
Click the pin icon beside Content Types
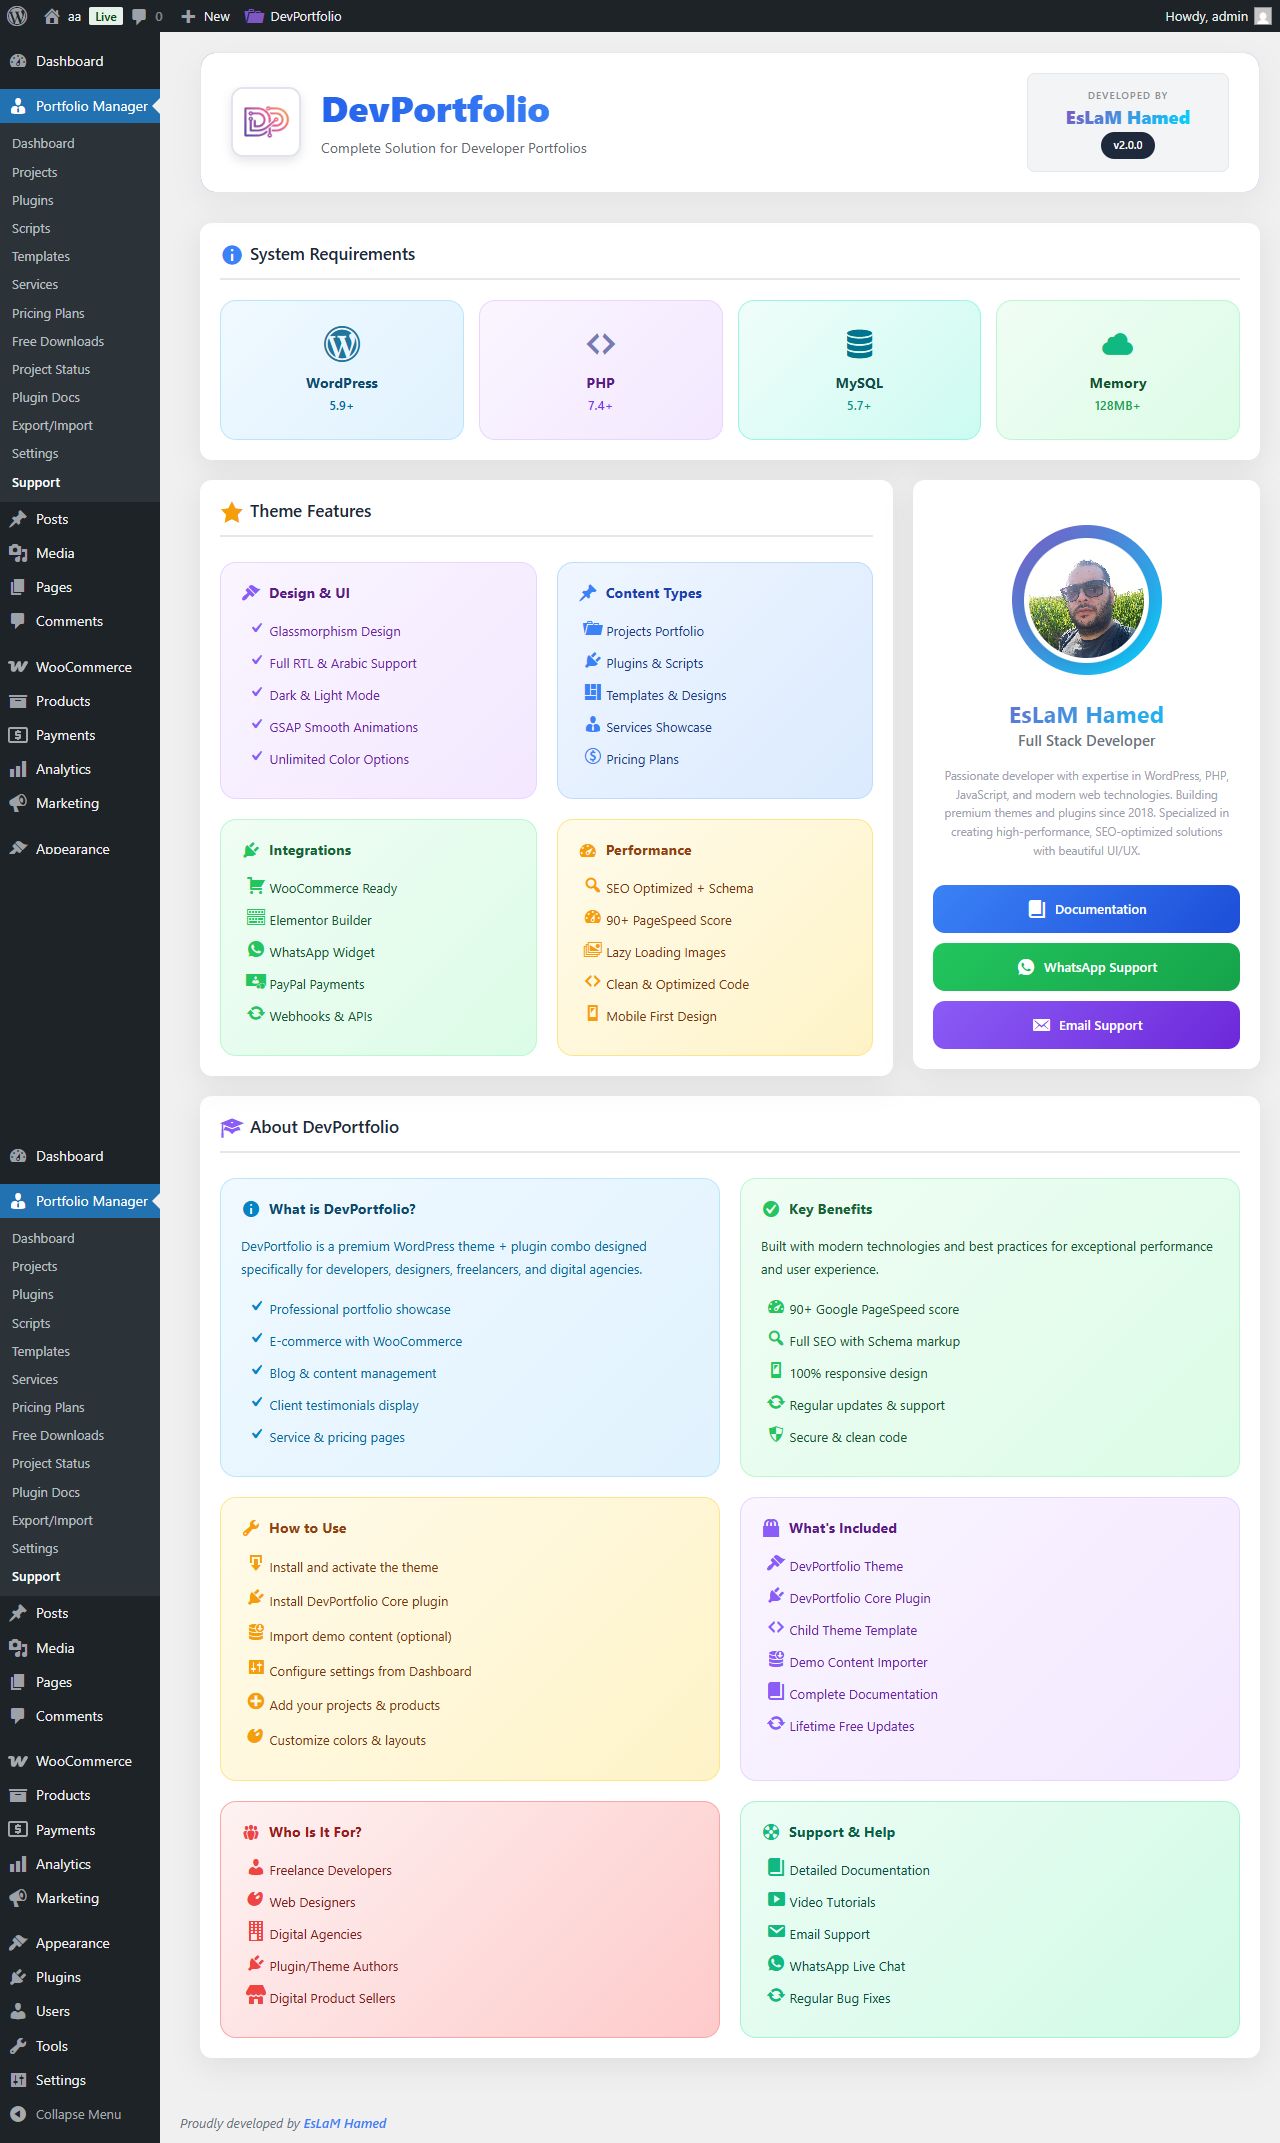(x=588, y=593)
